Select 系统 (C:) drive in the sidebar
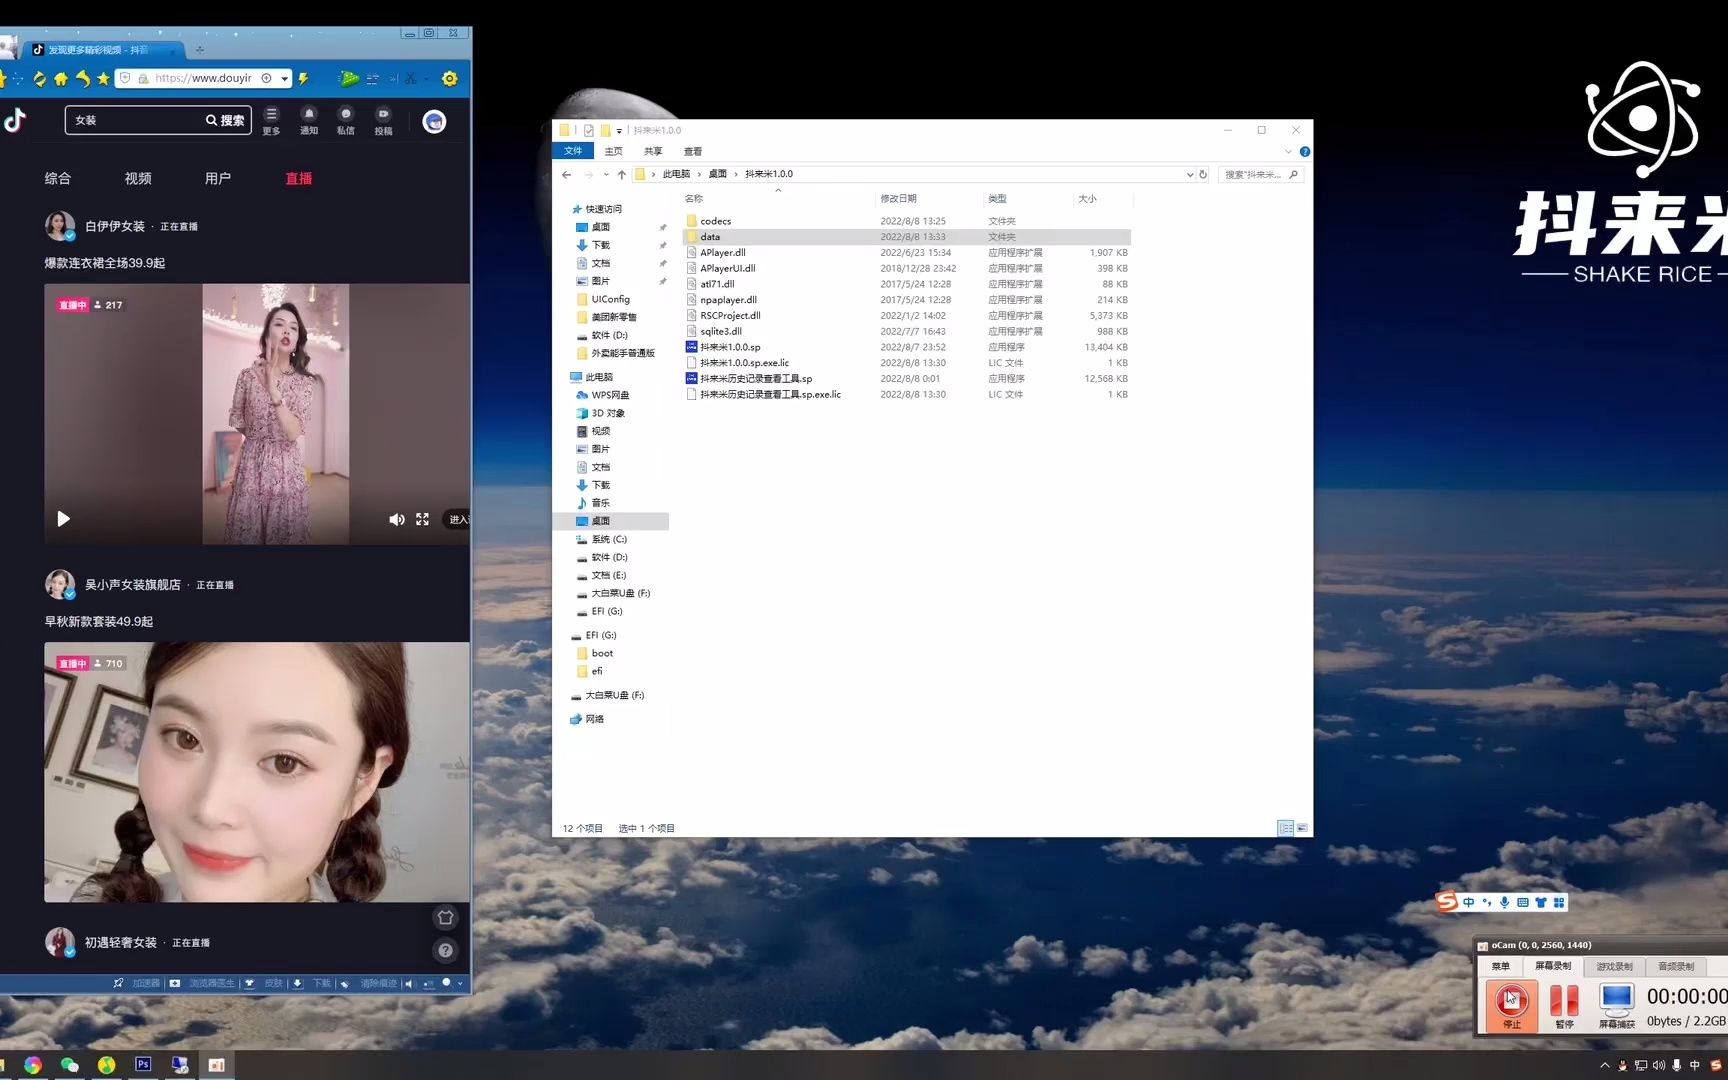This screenshot has width=1728, height=1080. (x=609, y=539)
